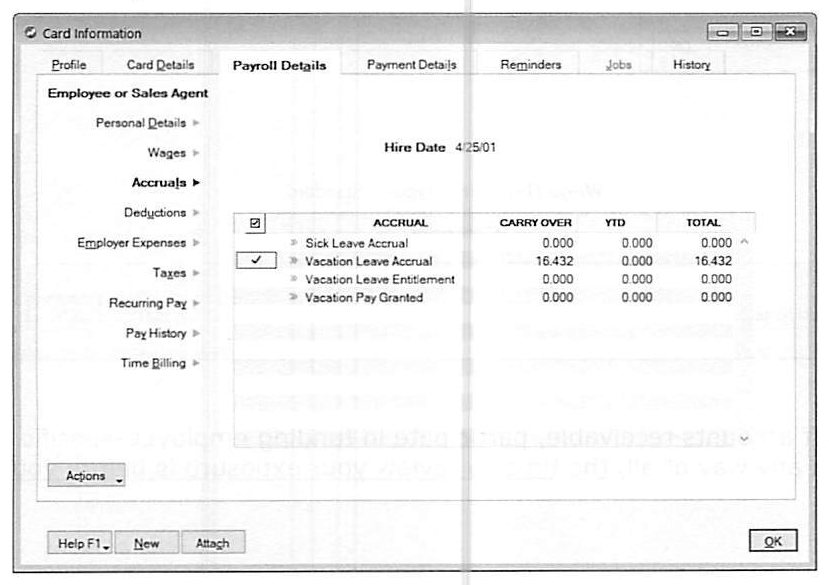
Task: Expand the Pay History section arrow
Action: [x=196, y=333]
